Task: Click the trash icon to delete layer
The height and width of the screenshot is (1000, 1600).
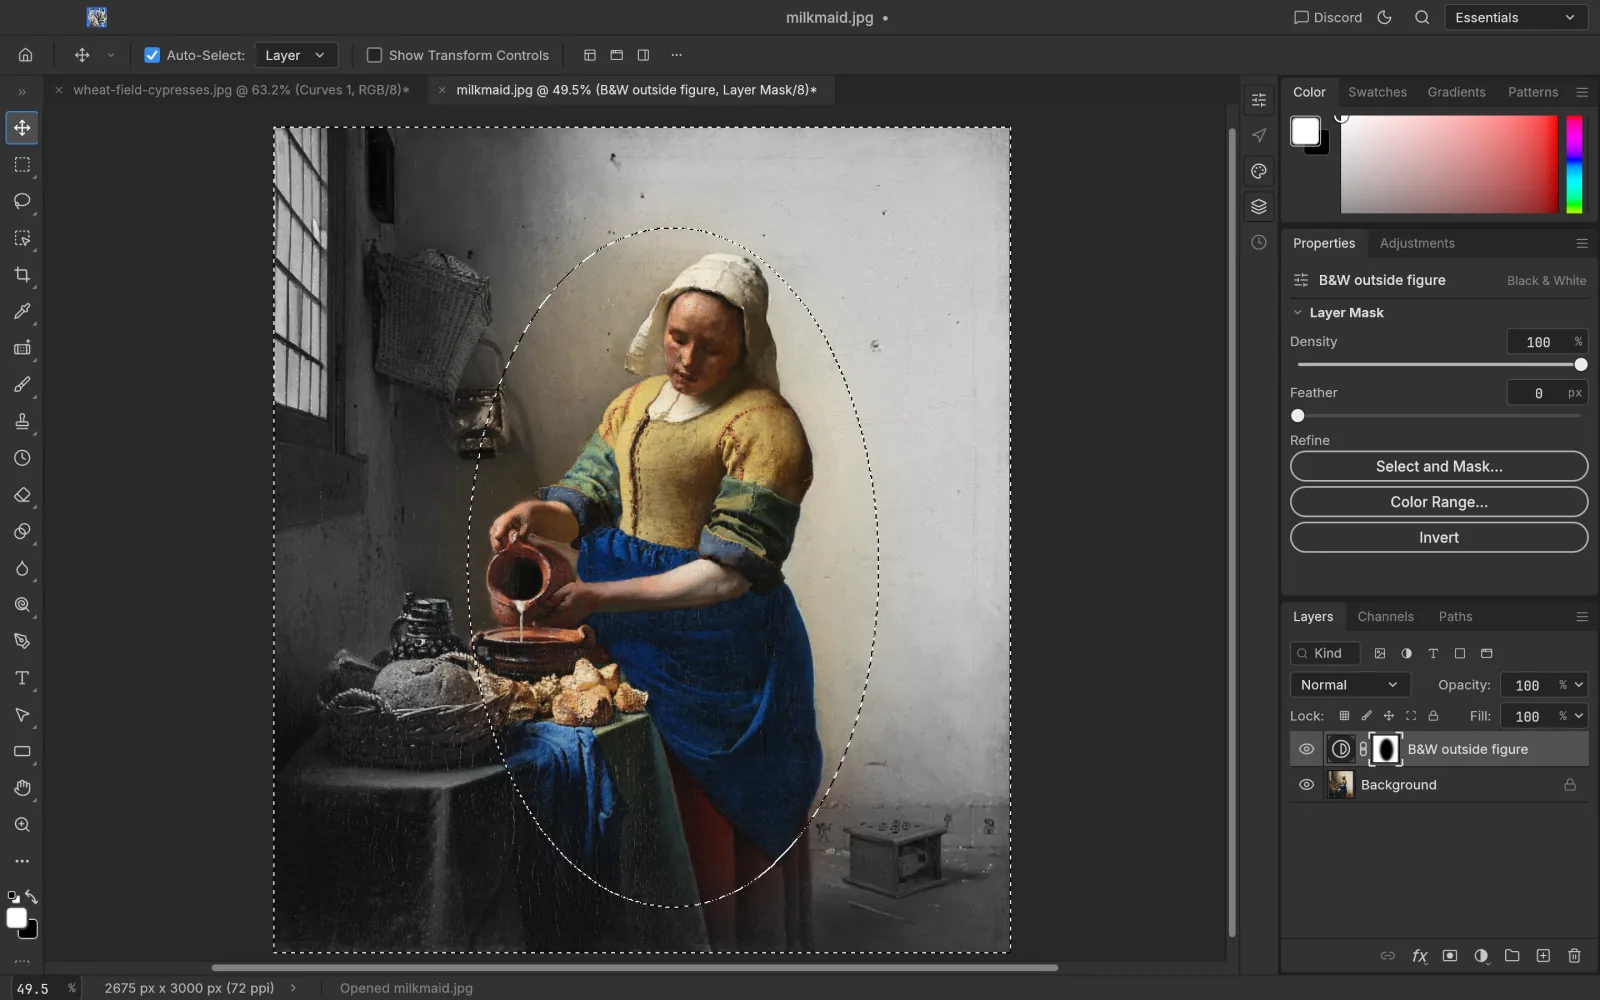Action: 1574,956
